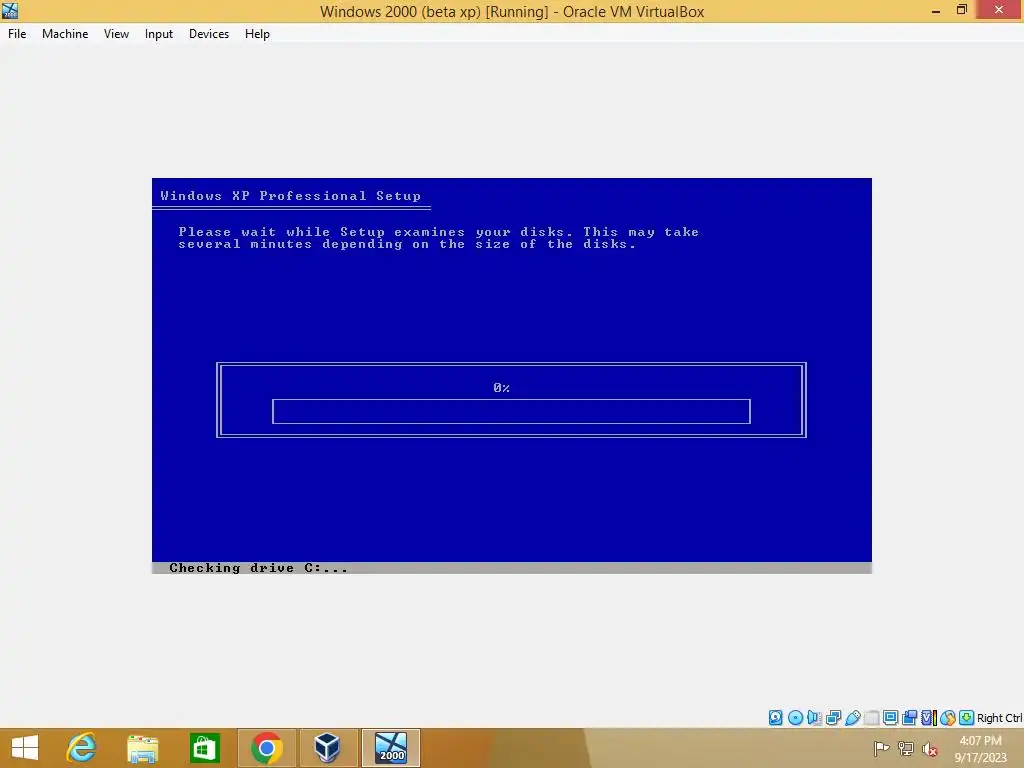1024x768 pixels.
Task: Click the audio speaker indicator in VirtualBox status bar
Action: click(814, 718)
